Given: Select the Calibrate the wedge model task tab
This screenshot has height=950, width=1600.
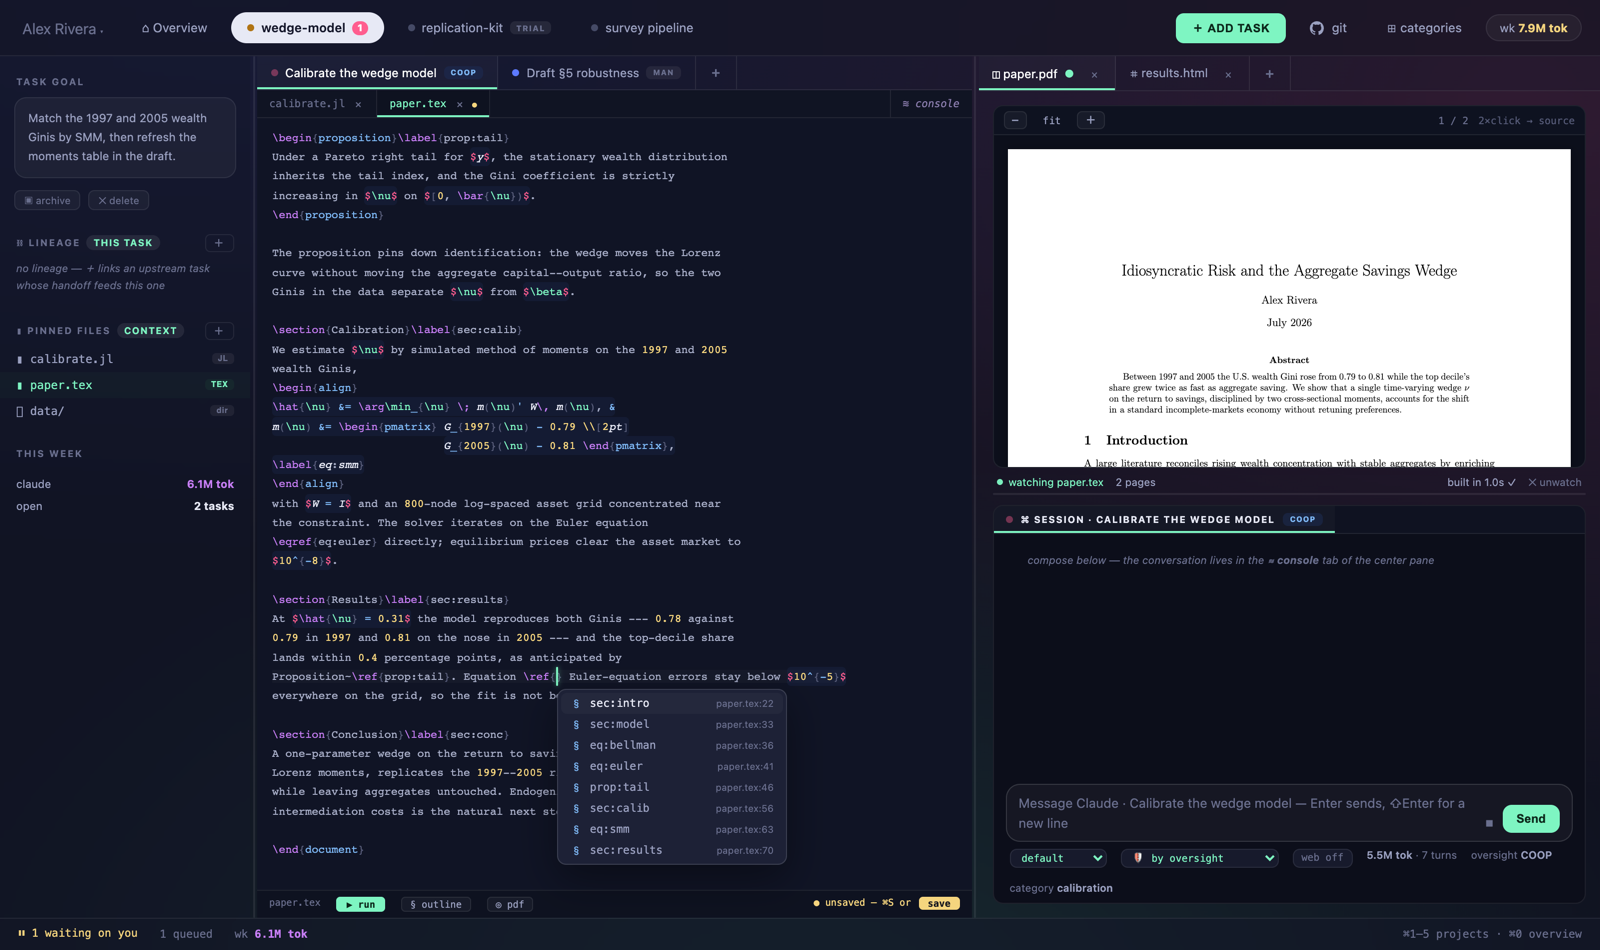Looking at the screenshot, I should coord(375,73).
